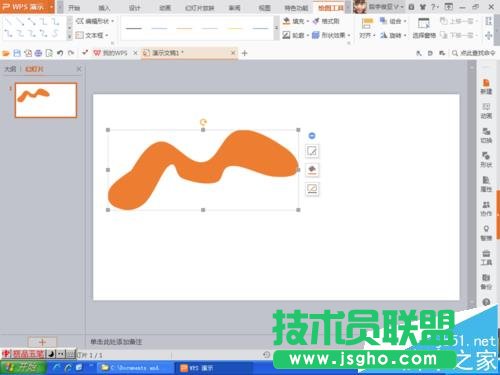
Task: Open the 切换 (Transition) side panel
Action: 486,135
